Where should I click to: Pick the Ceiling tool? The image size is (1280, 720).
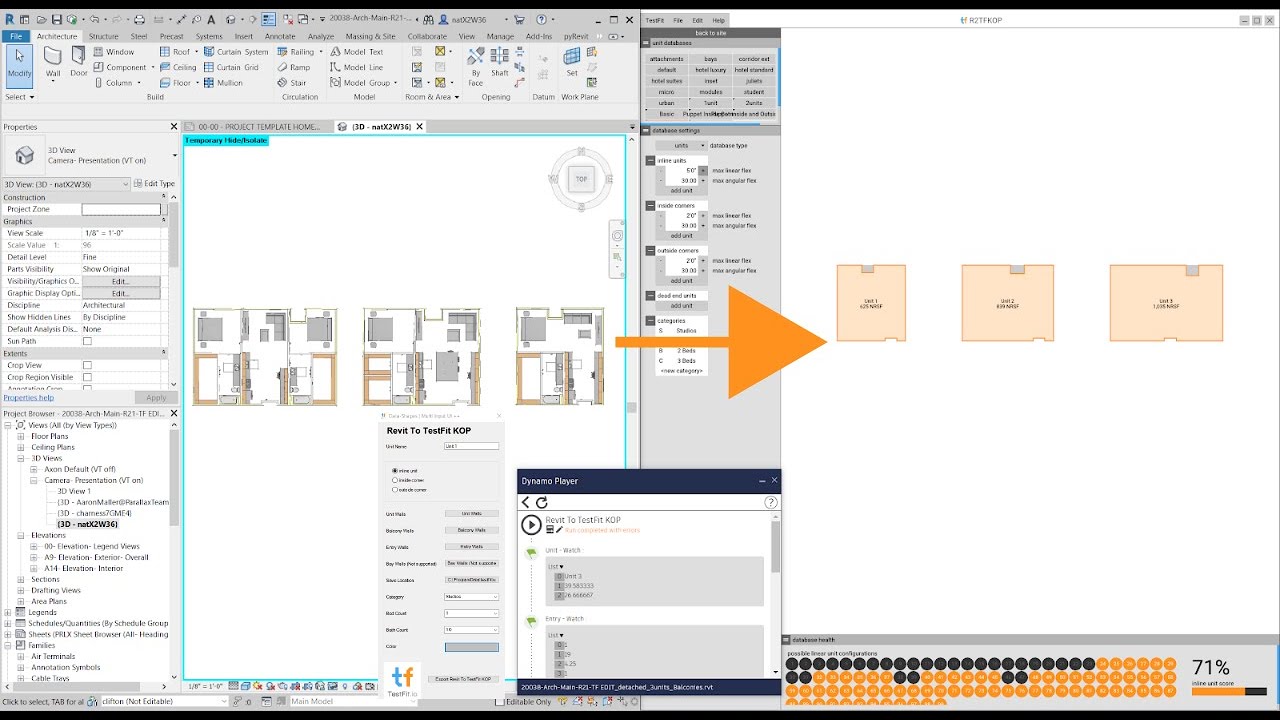[179, 68]
